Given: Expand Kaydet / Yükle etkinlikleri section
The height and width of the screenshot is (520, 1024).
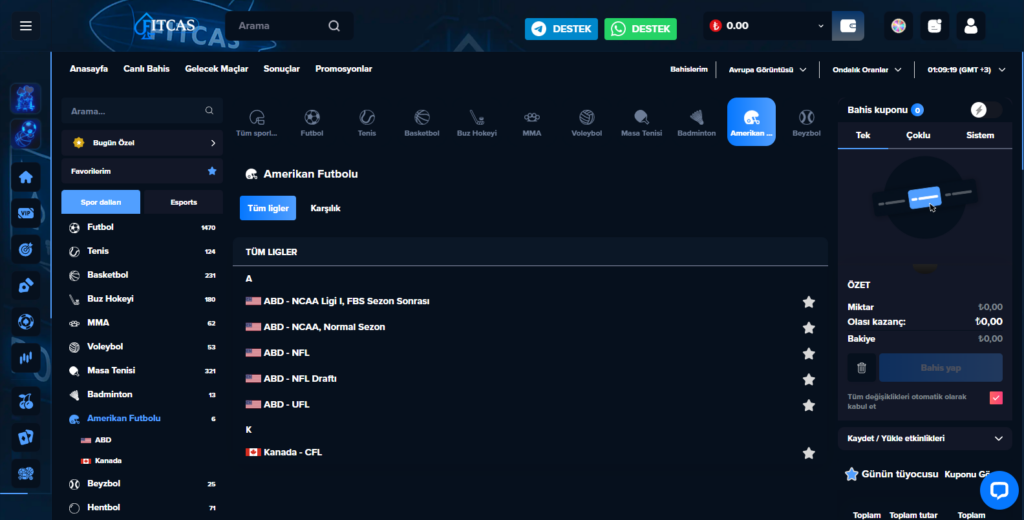Looking at the screenshot, I should (925, 438).
